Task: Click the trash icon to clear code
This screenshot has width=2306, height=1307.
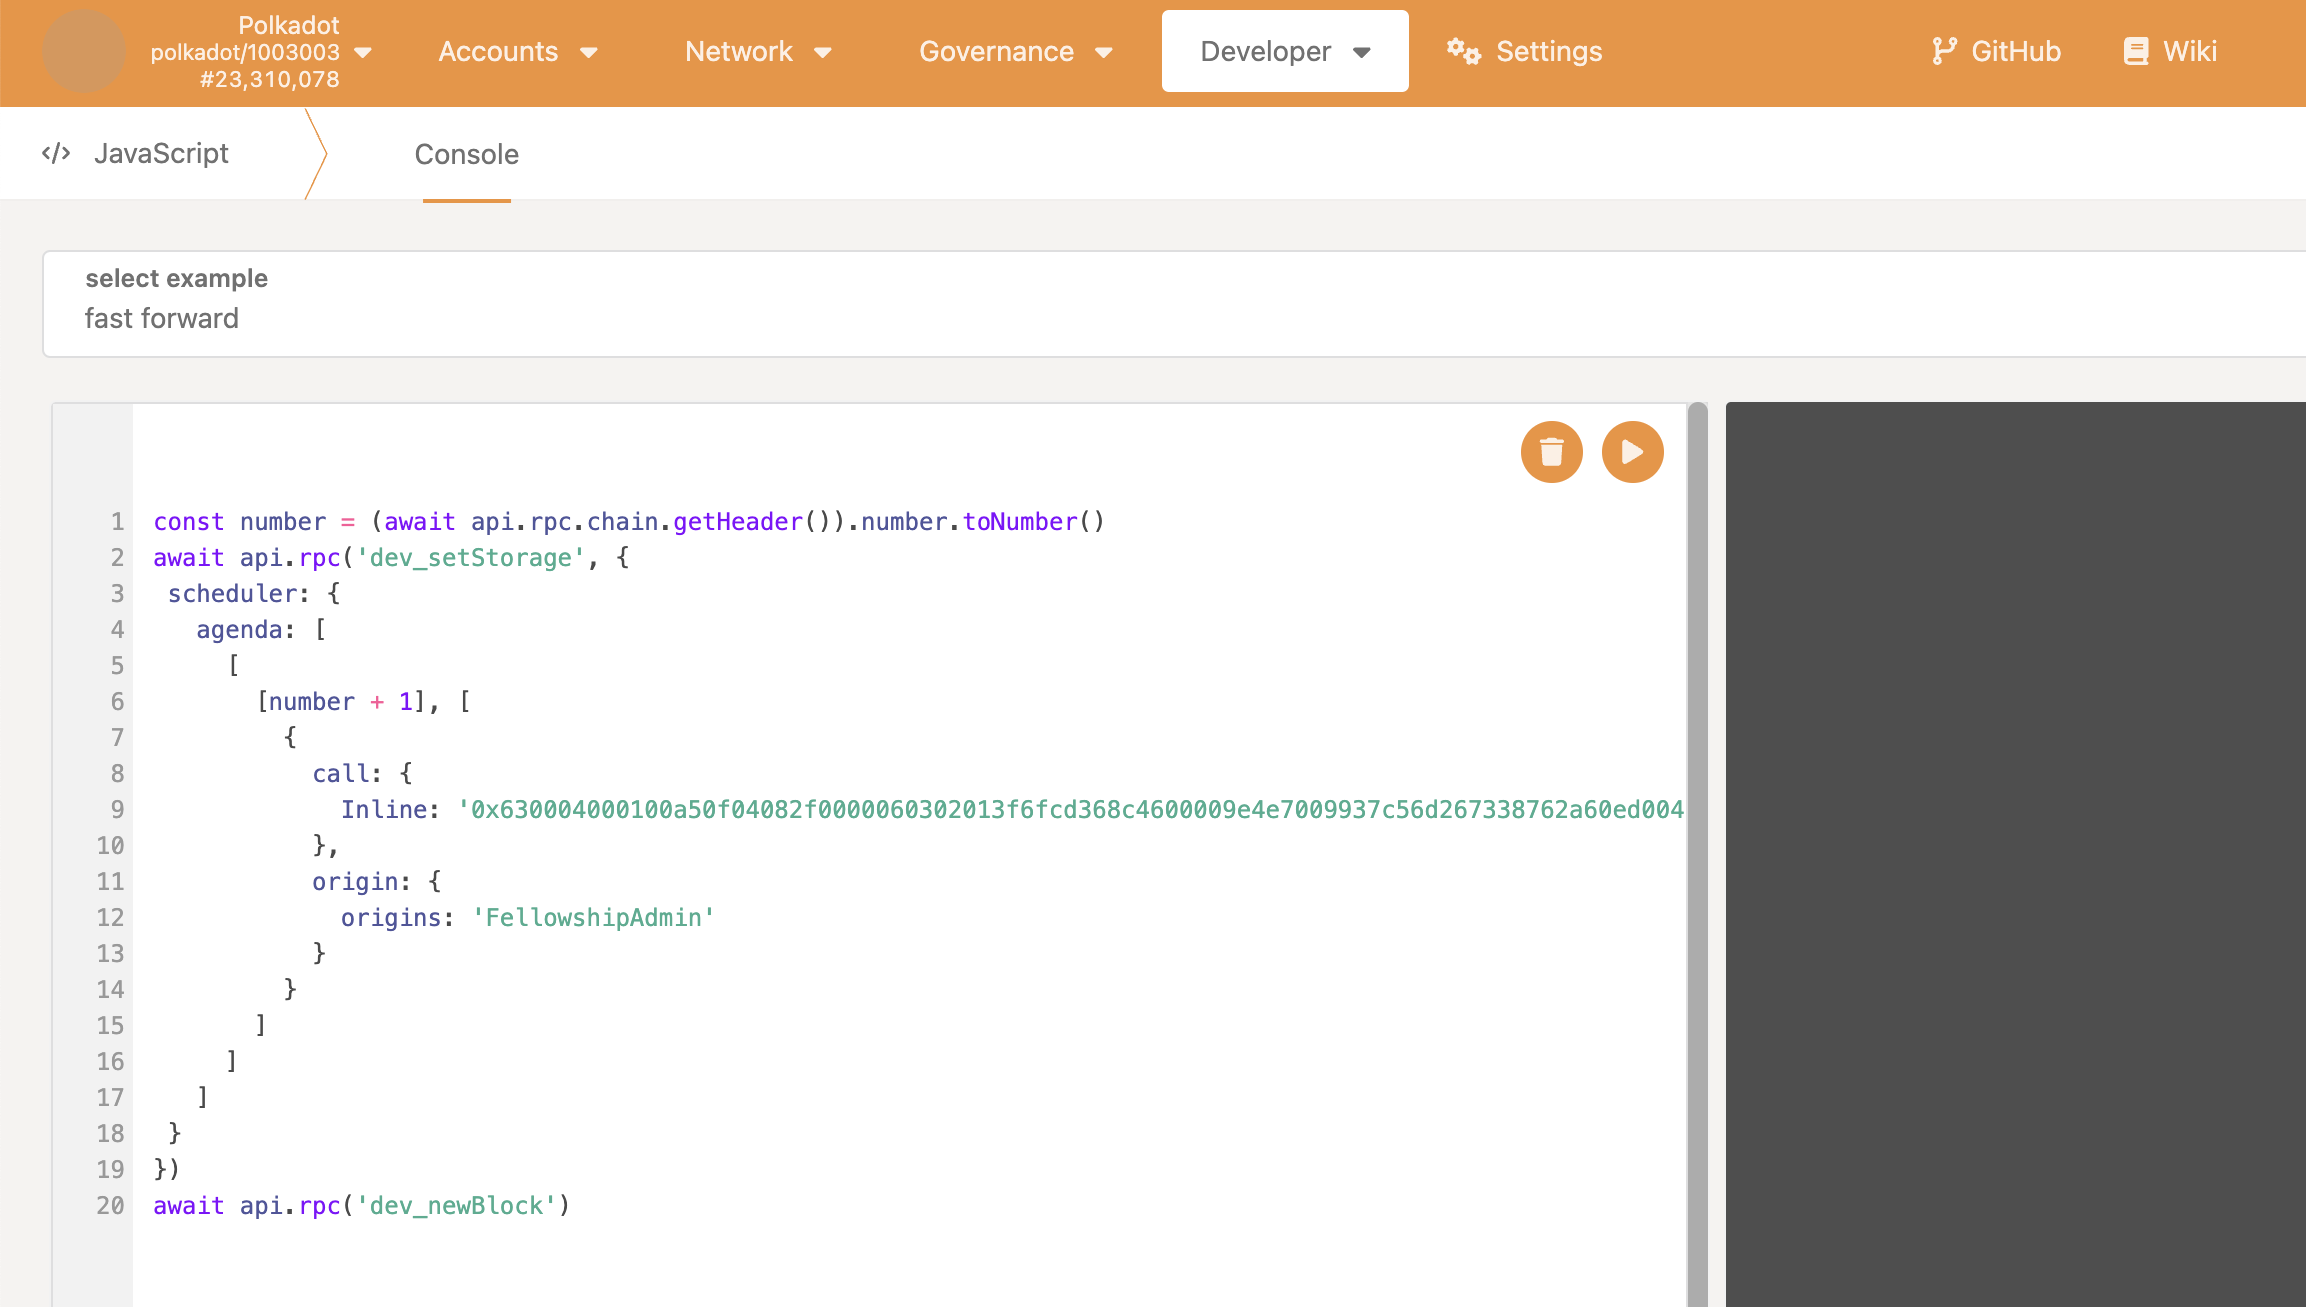Action: 1551,452
